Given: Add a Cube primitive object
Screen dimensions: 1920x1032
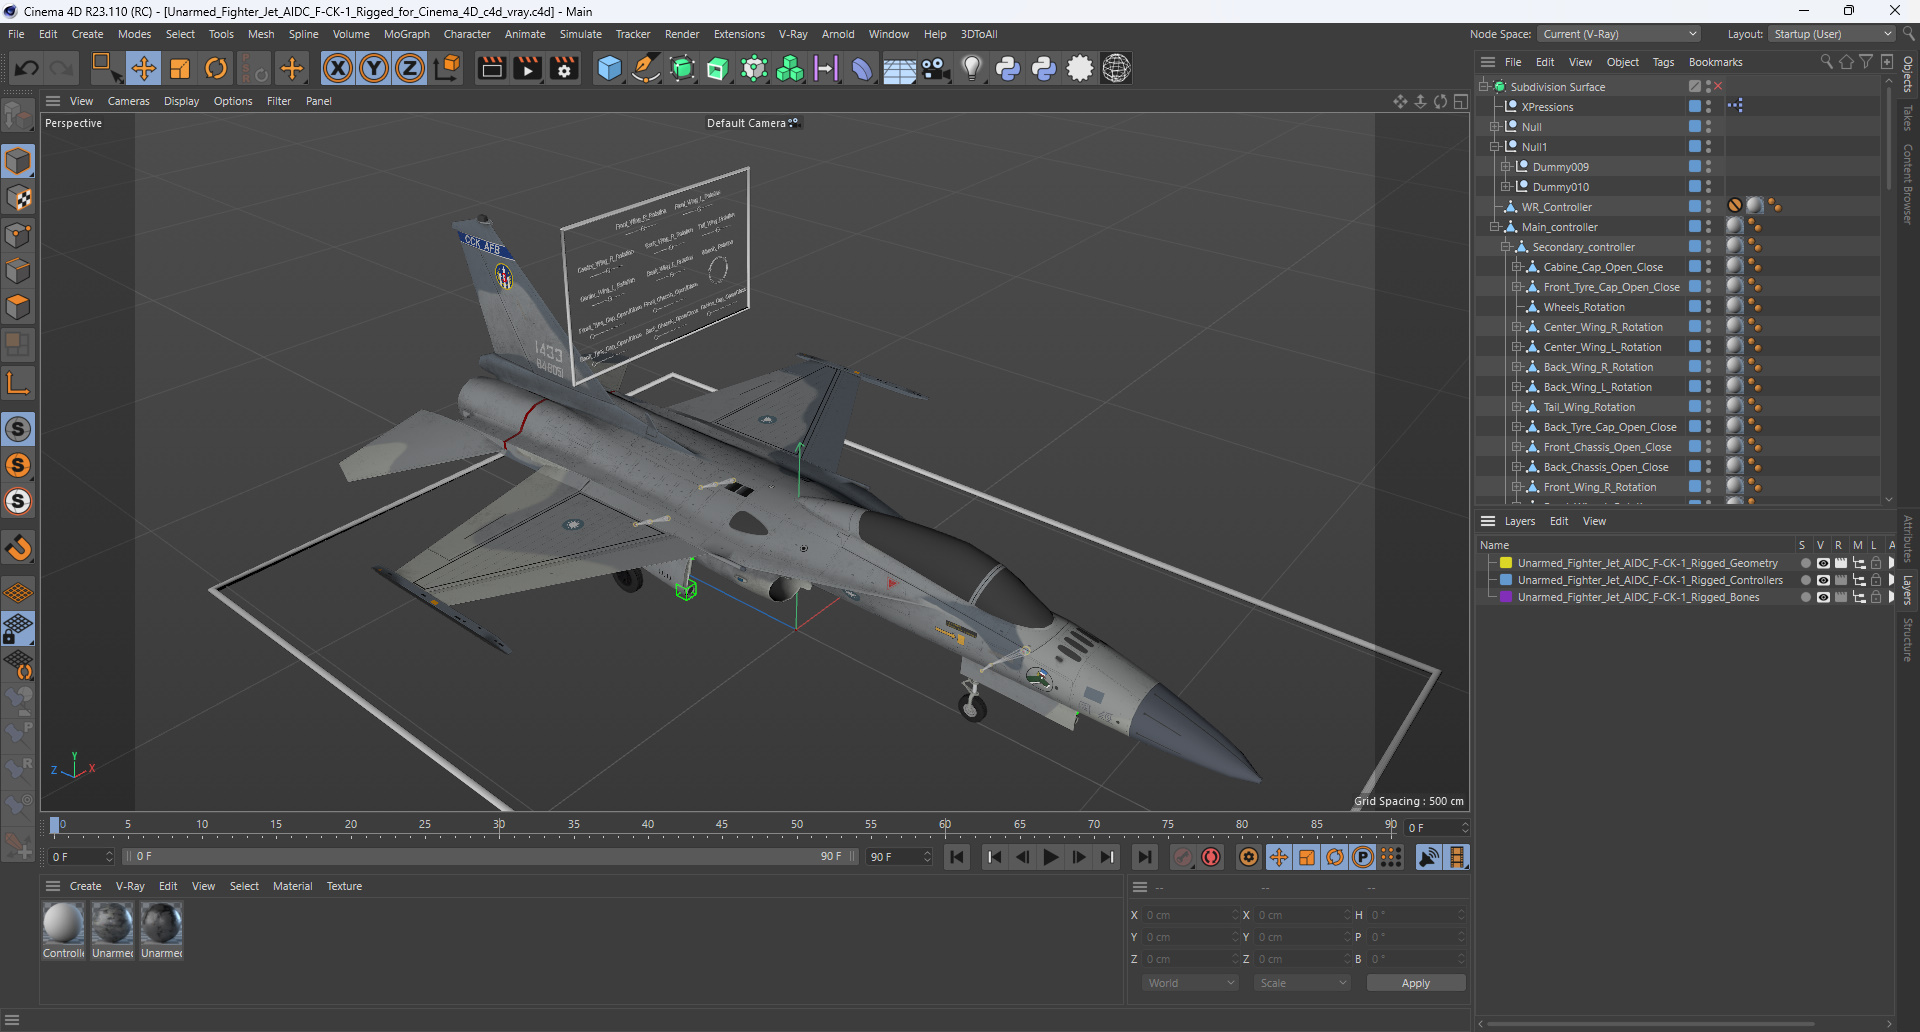Looking at the screenshot, I should [609, 68].
